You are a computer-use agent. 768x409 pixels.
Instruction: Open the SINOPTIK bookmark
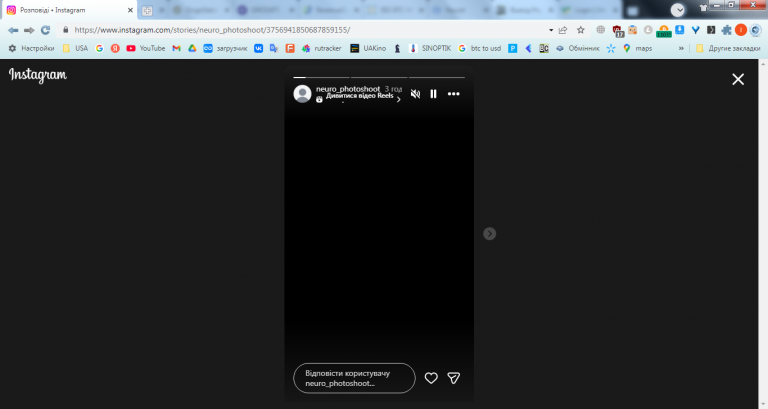[430, 48]
